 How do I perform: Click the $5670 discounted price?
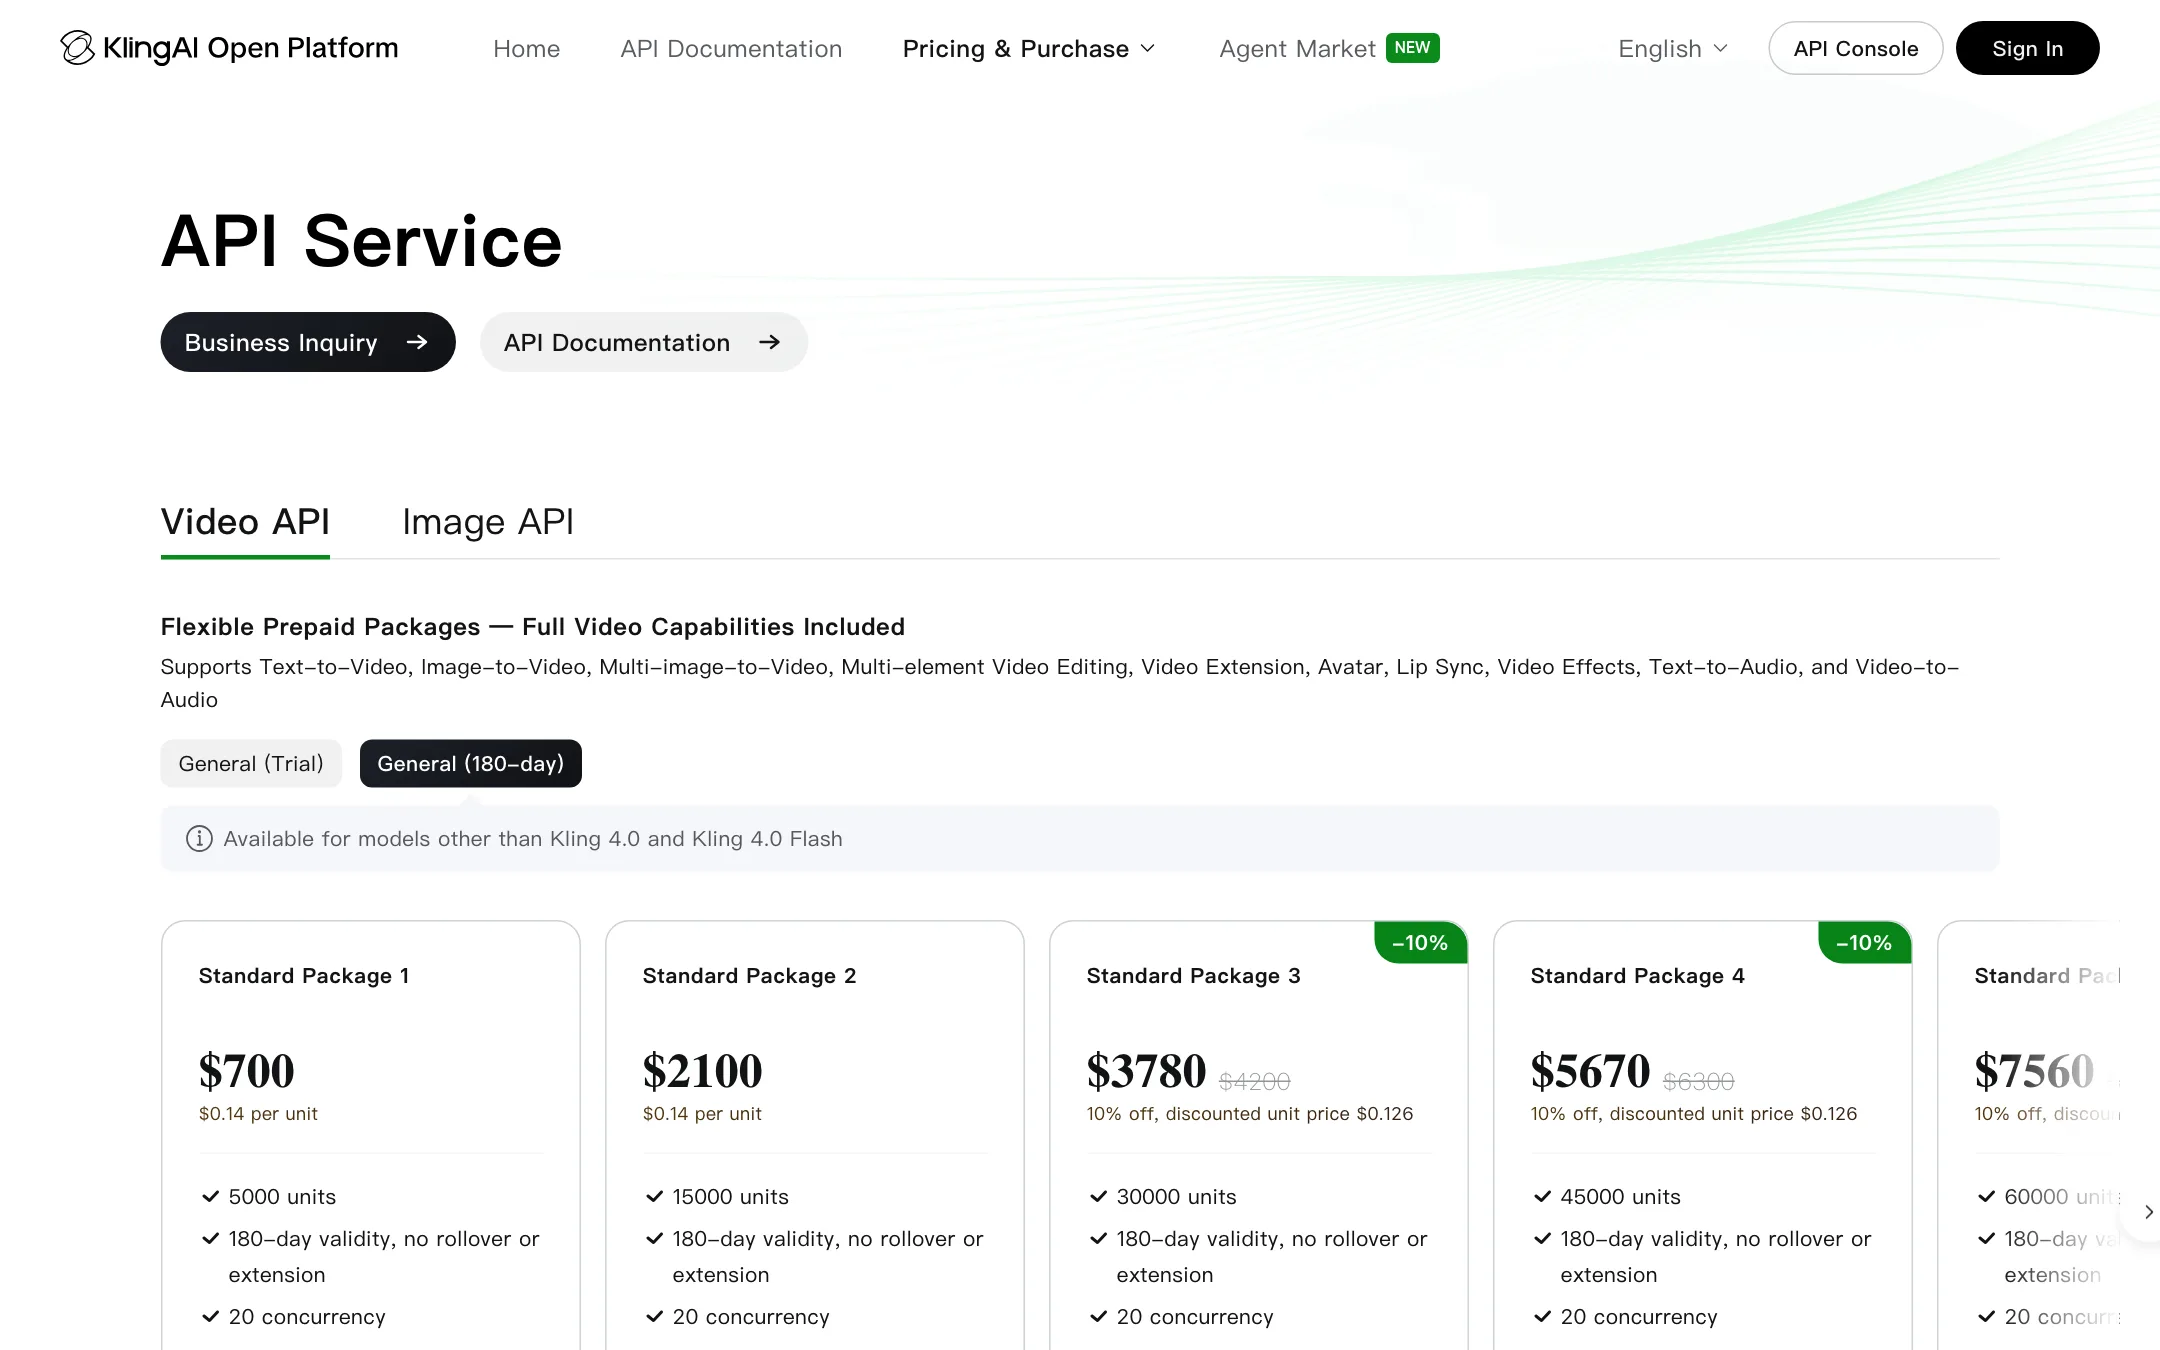[x=1590, y=1071]
